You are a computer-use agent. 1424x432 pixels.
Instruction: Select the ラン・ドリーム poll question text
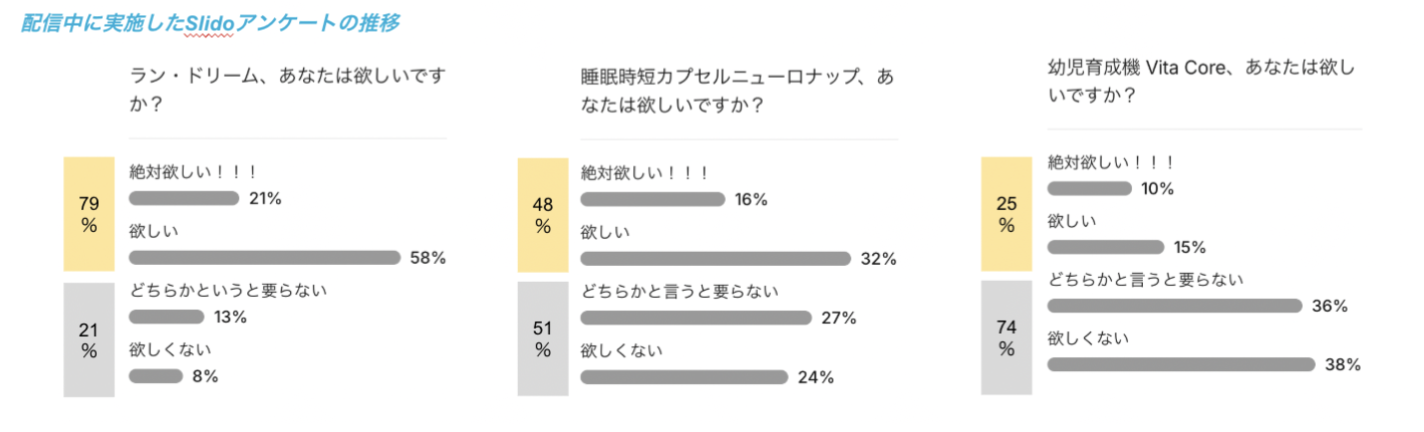pos(287,87)
